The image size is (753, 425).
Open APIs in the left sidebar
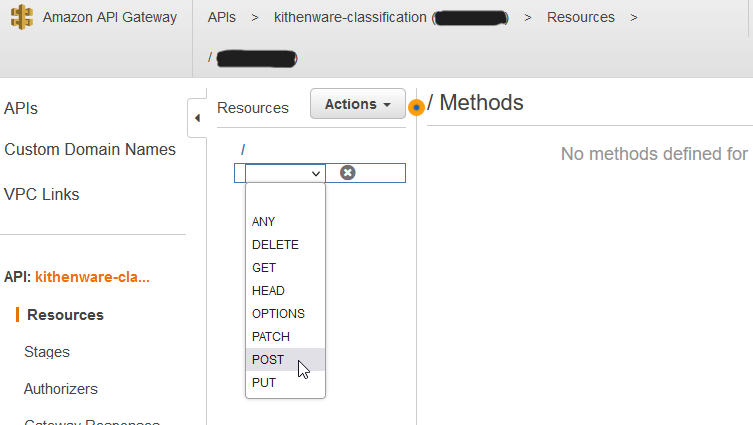click(21, 109)
